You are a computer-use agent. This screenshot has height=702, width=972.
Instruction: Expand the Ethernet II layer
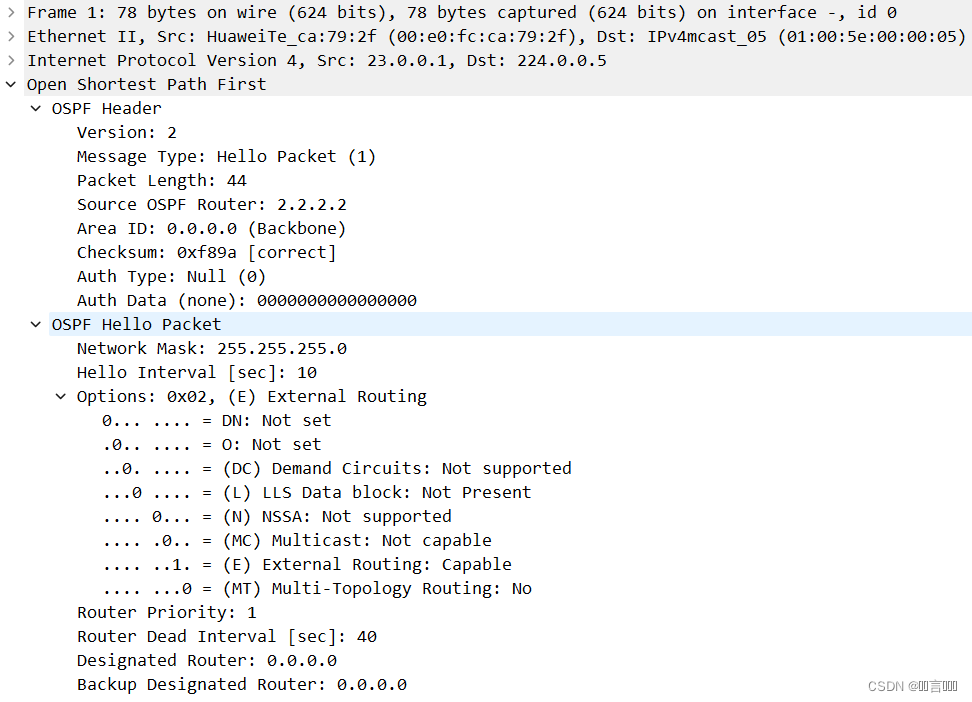tap(10, 36)
